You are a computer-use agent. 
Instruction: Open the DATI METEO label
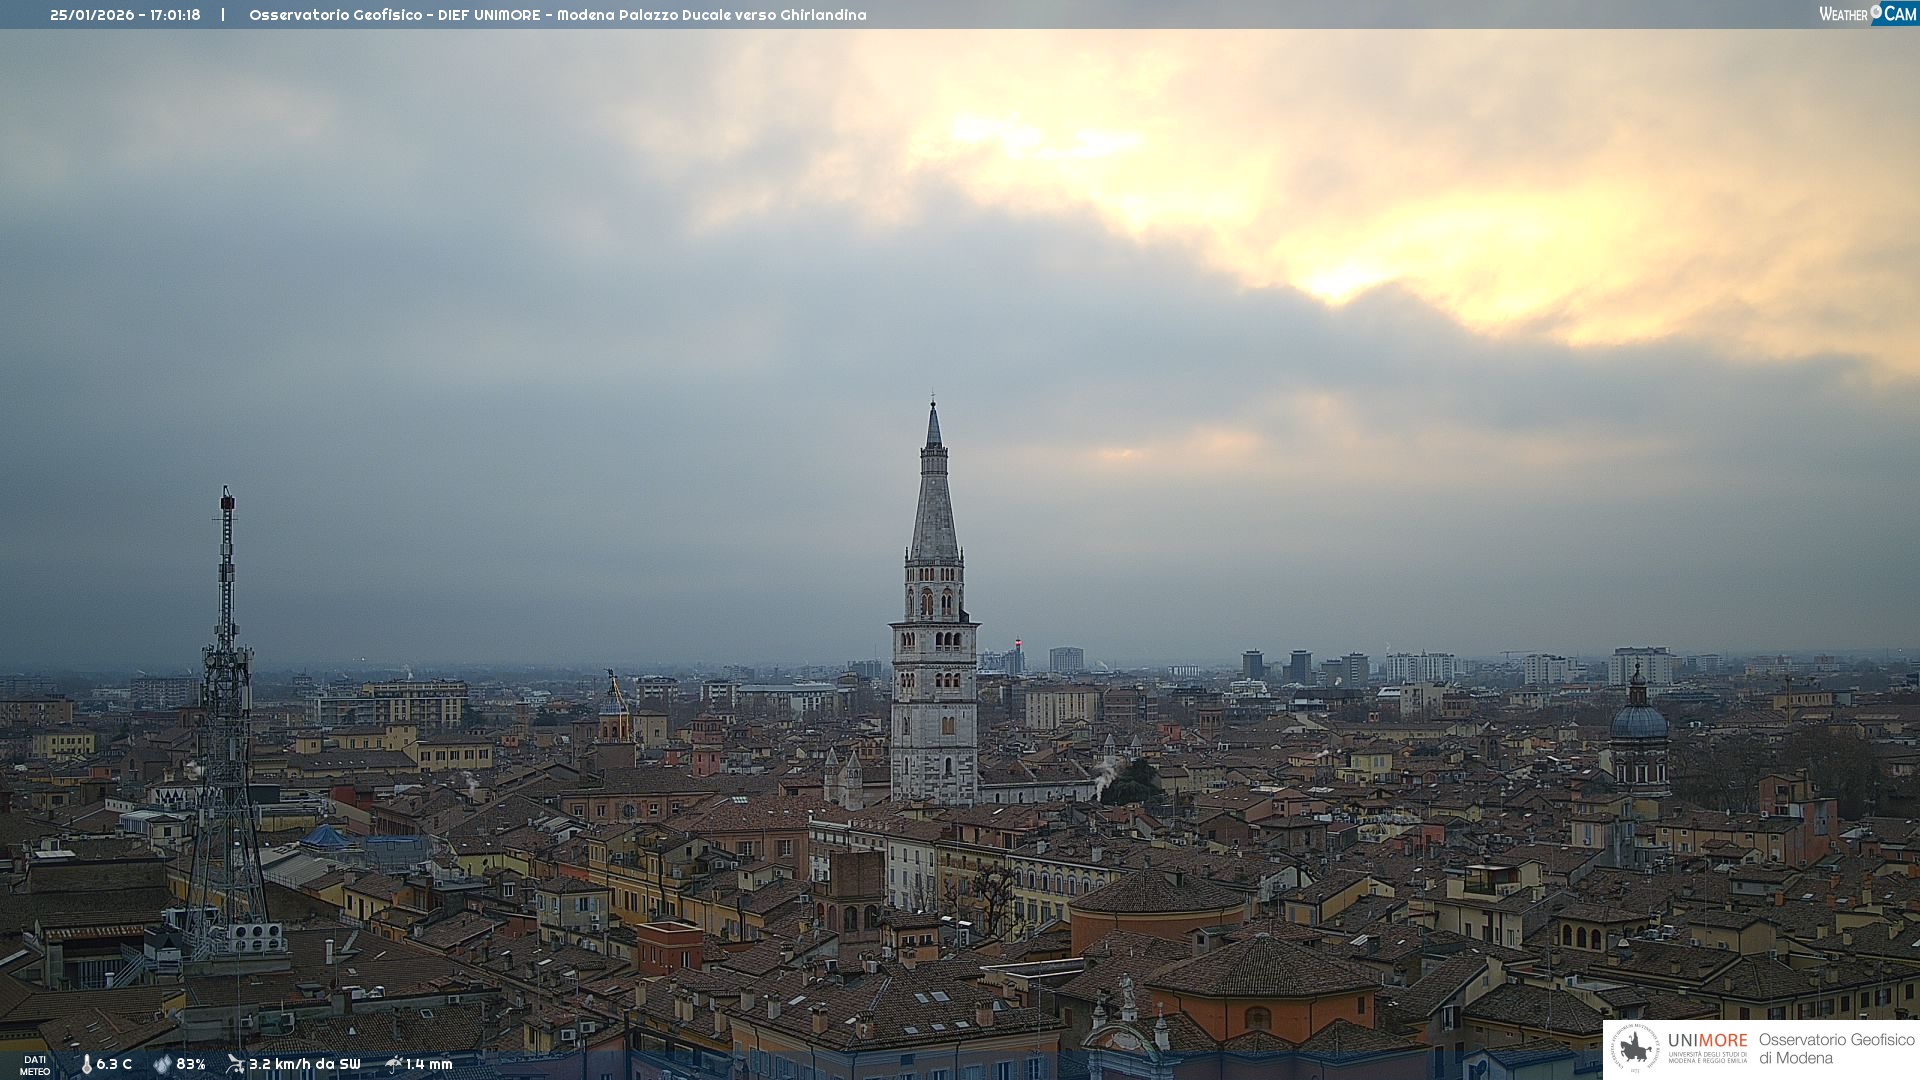click(x=35, y=1065)
